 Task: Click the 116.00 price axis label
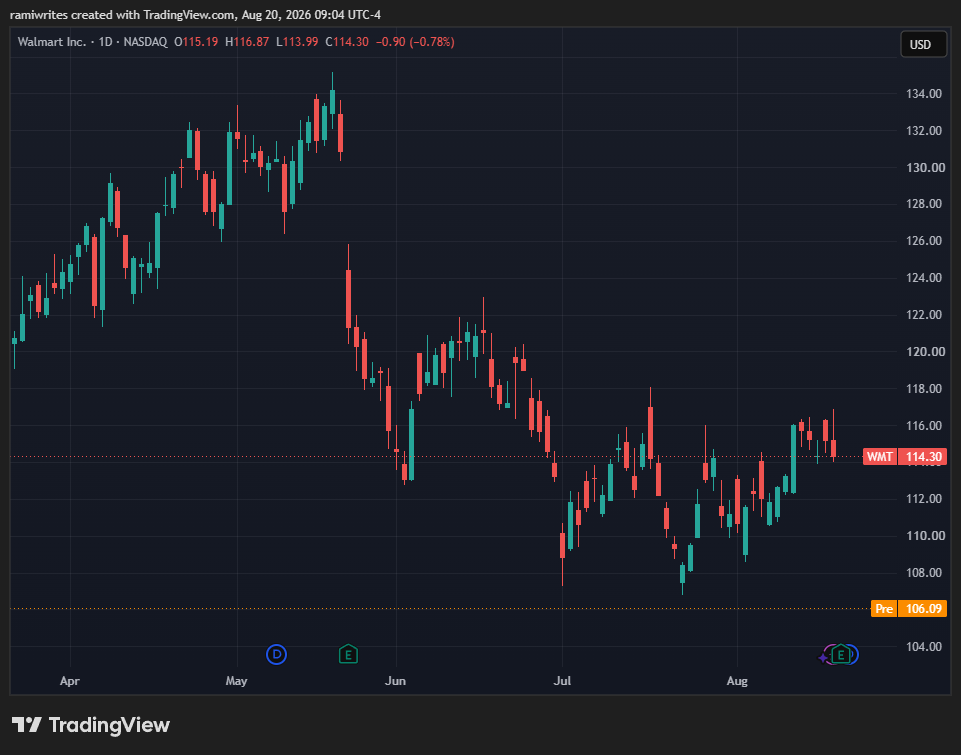coord(924,425)
